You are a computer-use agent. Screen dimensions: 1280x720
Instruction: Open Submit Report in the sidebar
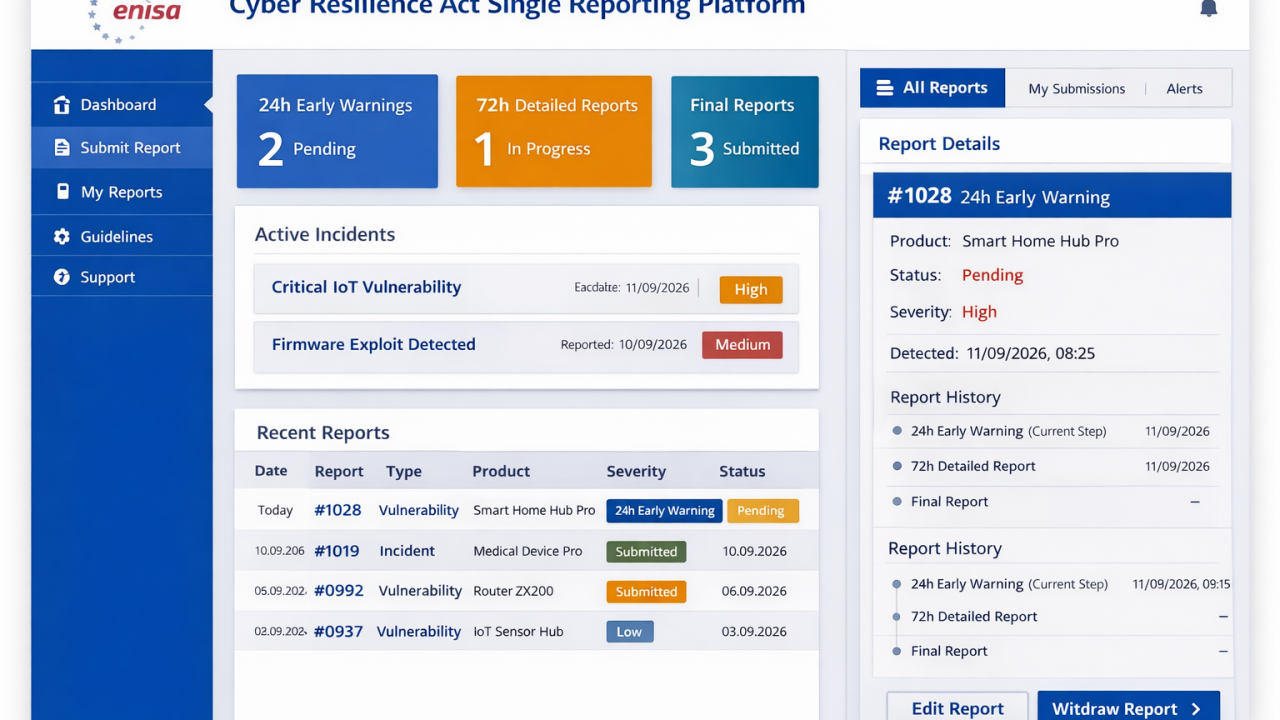point(122,148)
